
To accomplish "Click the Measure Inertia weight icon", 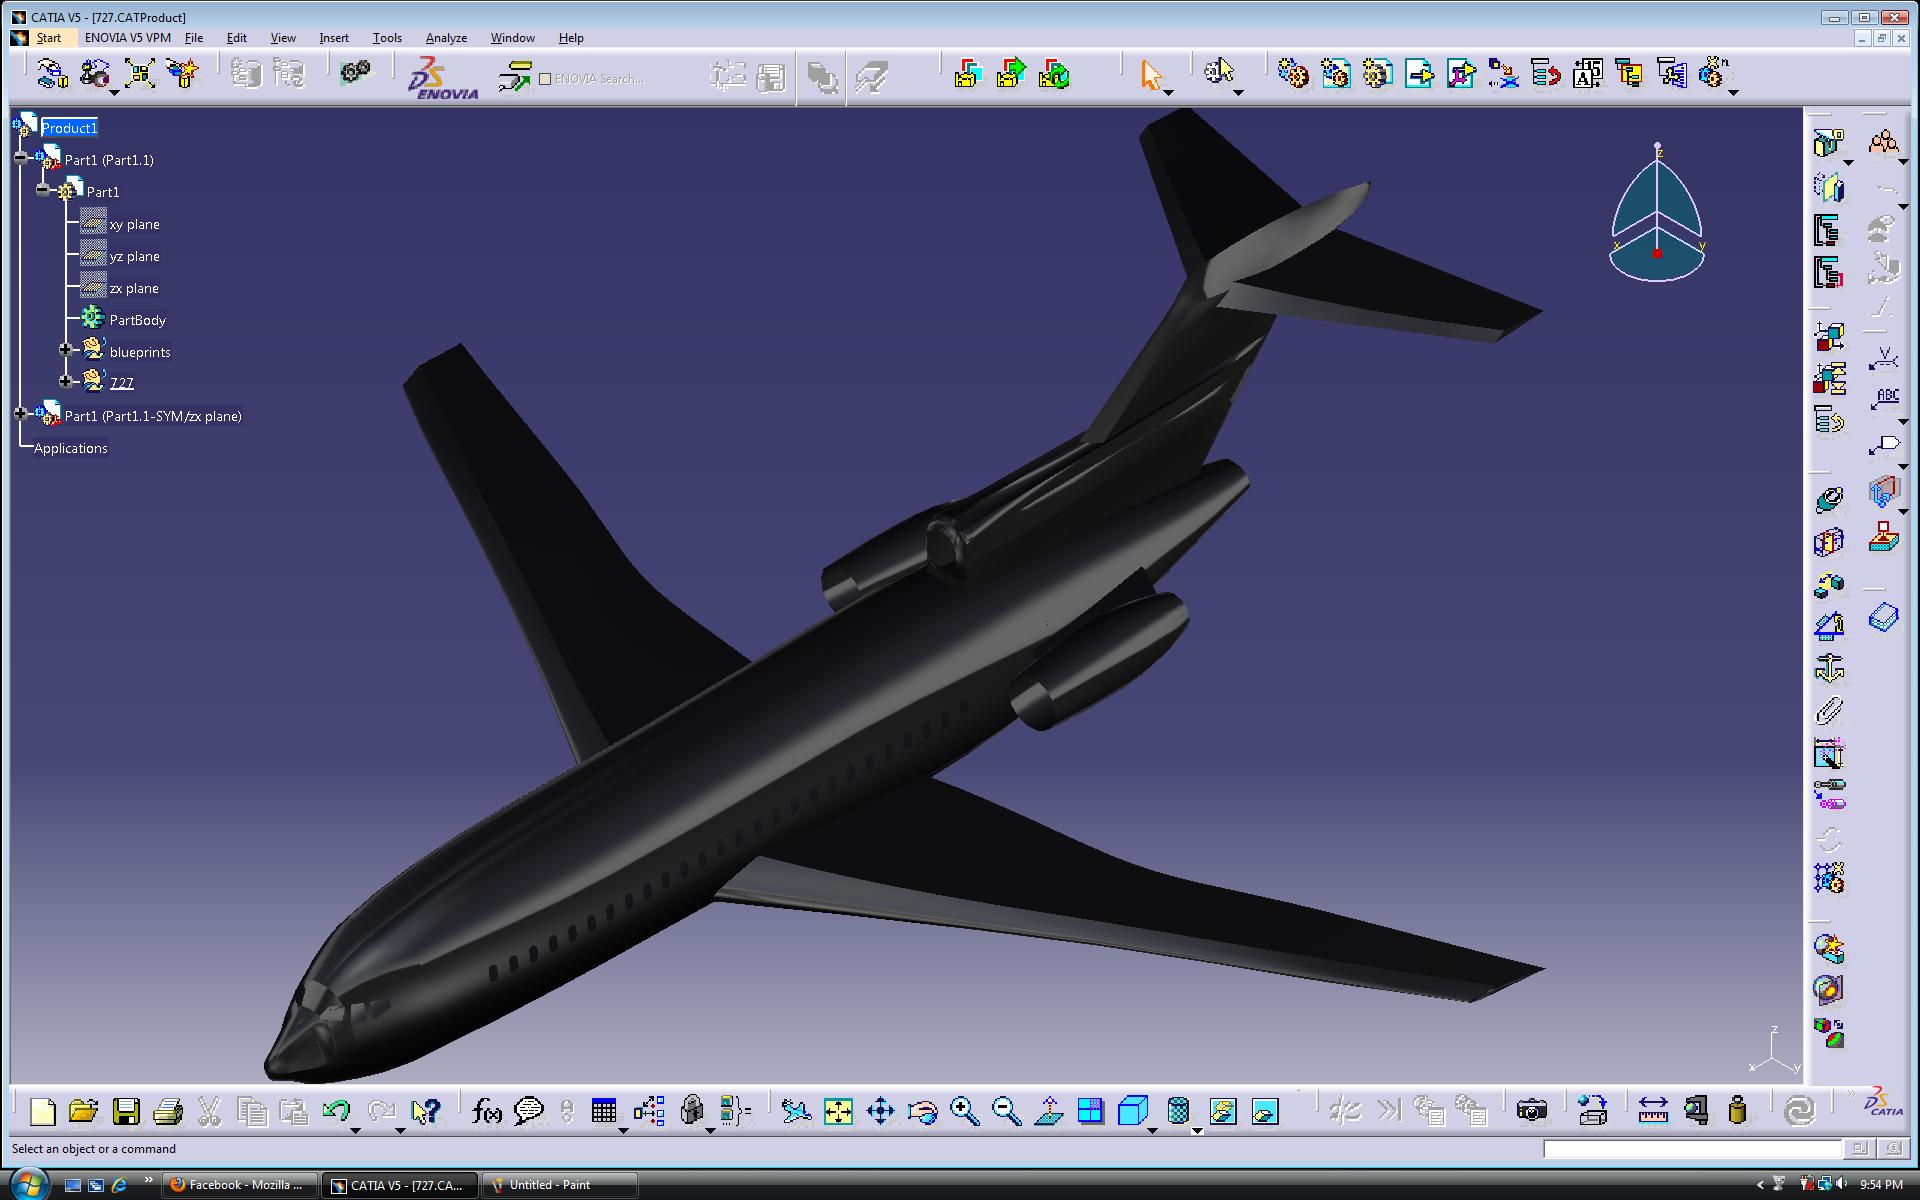I will tap(1737, 1111).
